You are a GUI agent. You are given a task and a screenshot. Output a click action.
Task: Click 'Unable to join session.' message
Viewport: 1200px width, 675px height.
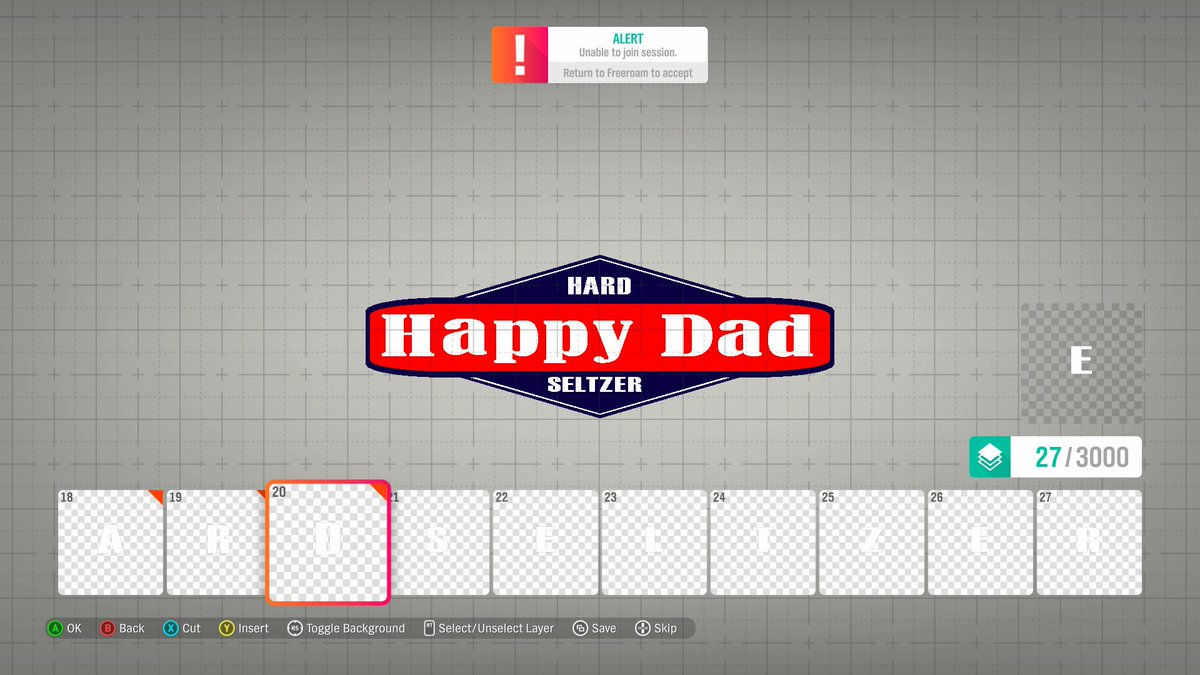pyautogui.click(x=628, y=52)
